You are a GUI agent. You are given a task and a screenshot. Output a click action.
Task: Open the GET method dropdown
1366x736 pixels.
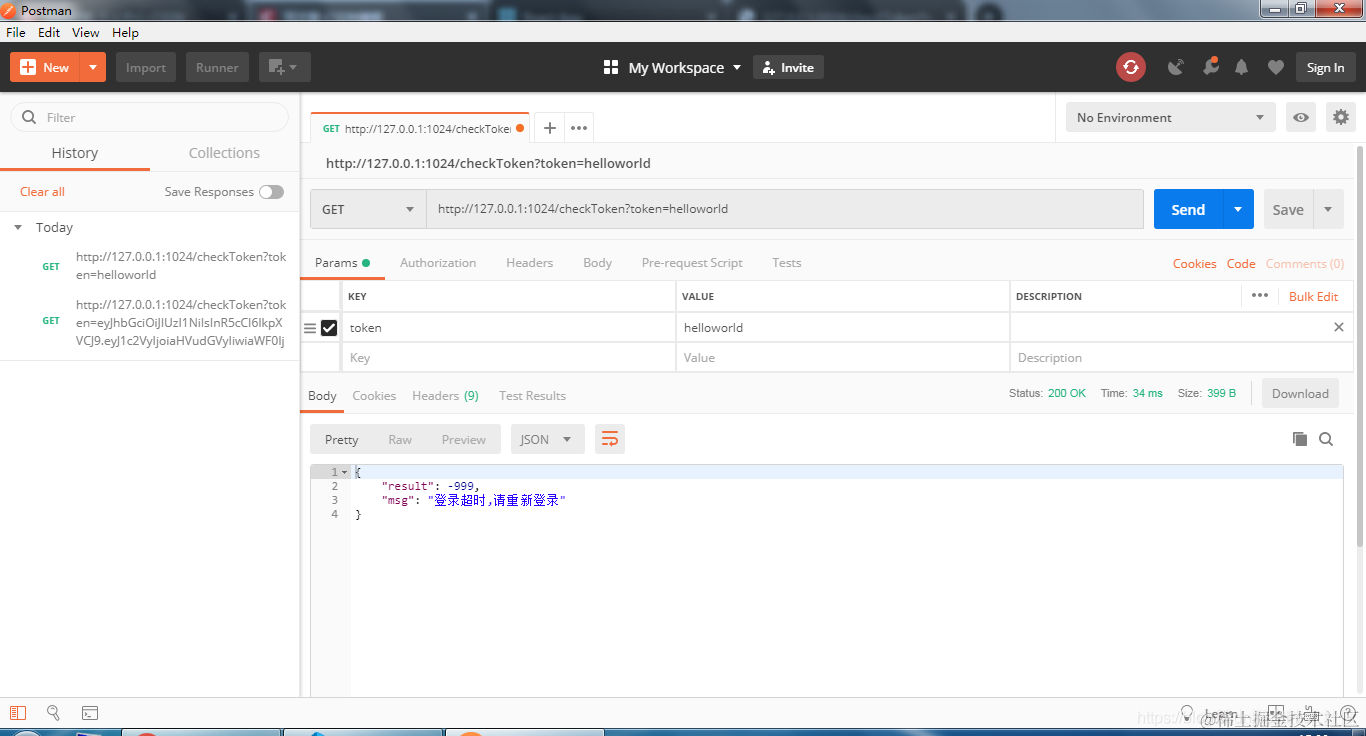pyautogui.click(x=368, y=209)
